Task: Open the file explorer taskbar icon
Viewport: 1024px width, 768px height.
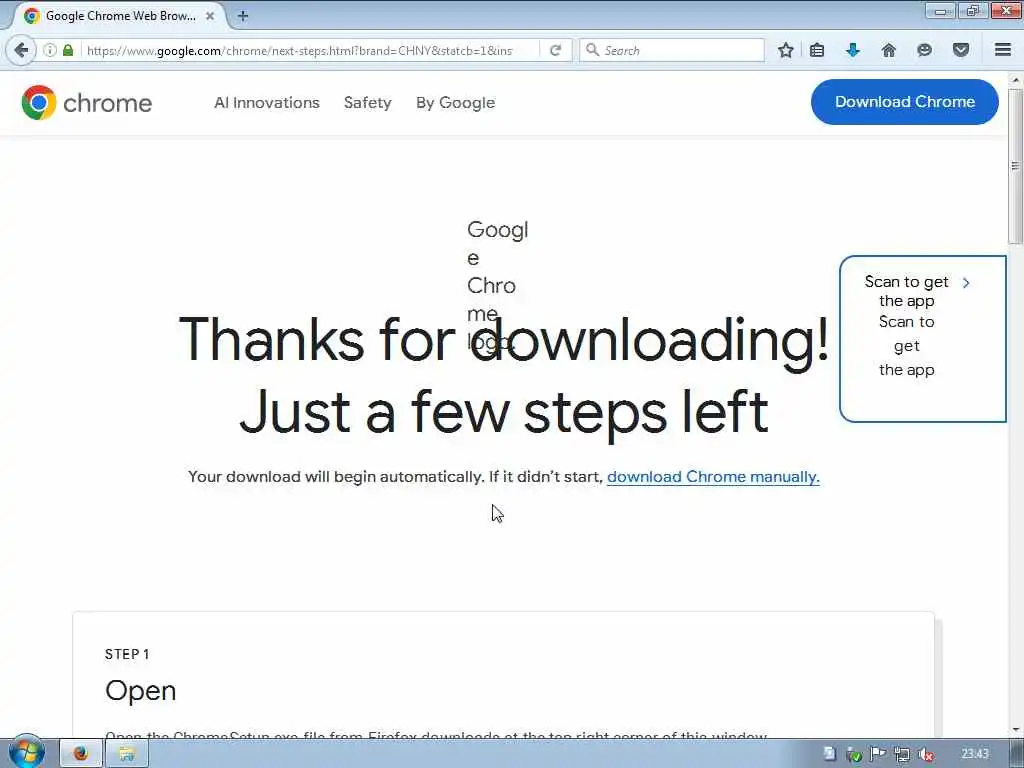Action: [127, 754]
